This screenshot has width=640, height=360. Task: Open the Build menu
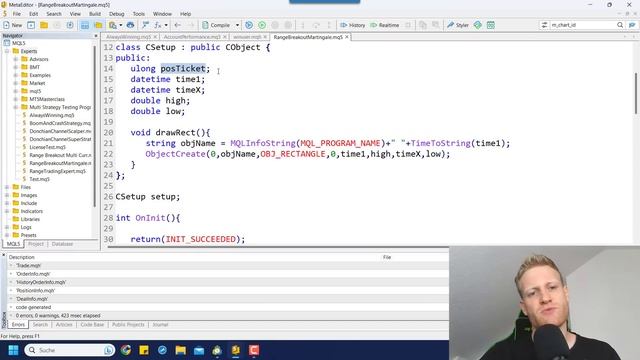pyautogui.click(x=95, y=14)
